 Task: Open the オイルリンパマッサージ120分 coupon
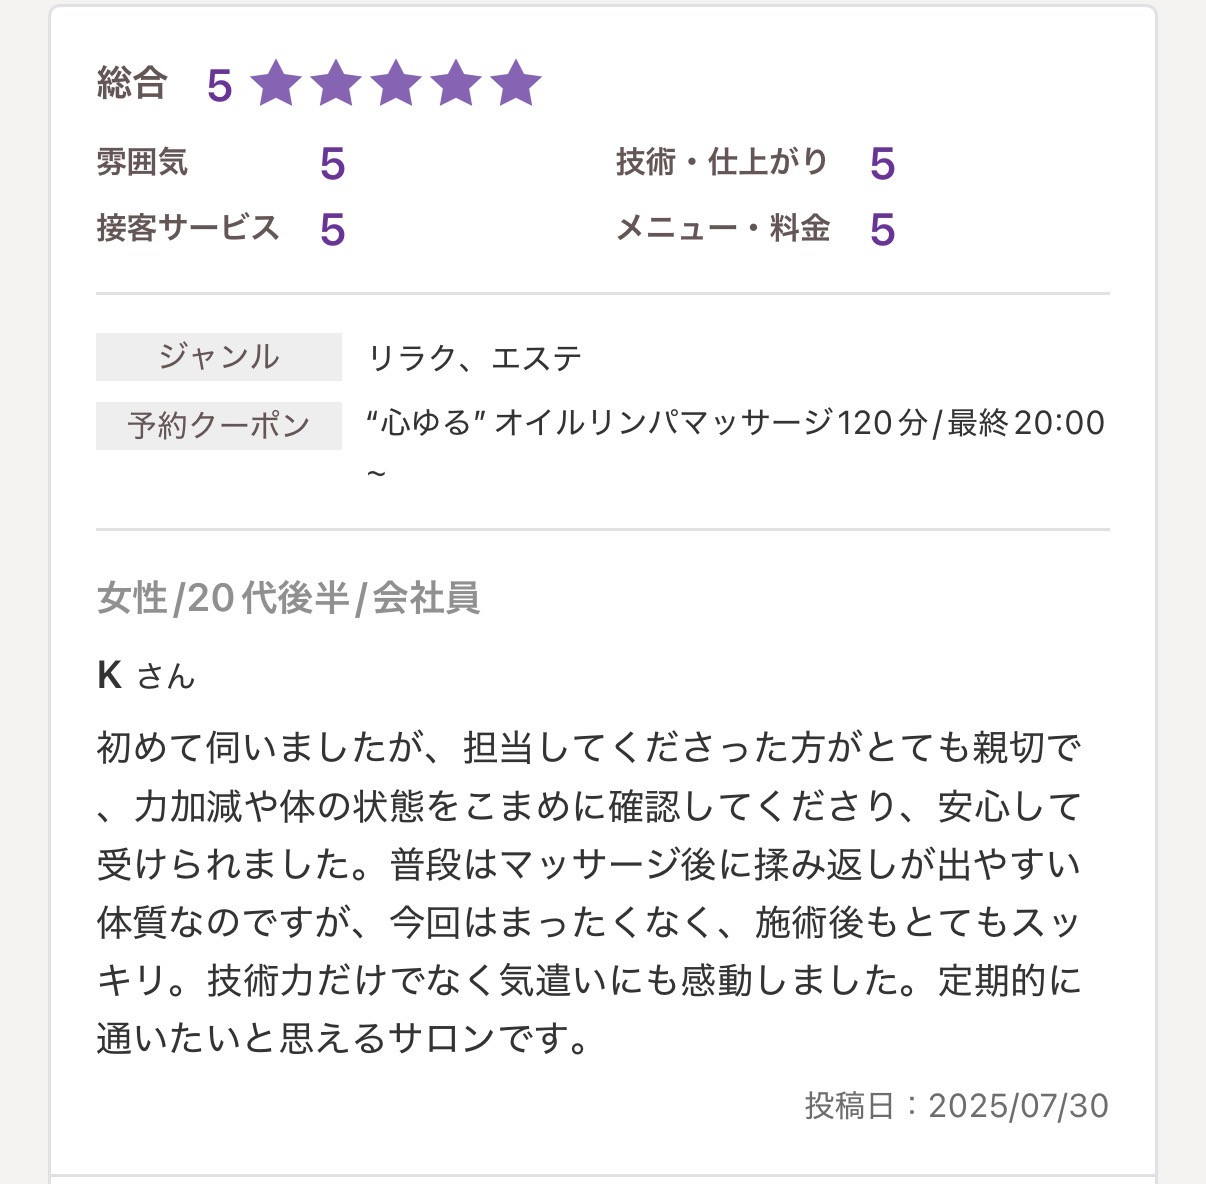click(x=736, y=423)
